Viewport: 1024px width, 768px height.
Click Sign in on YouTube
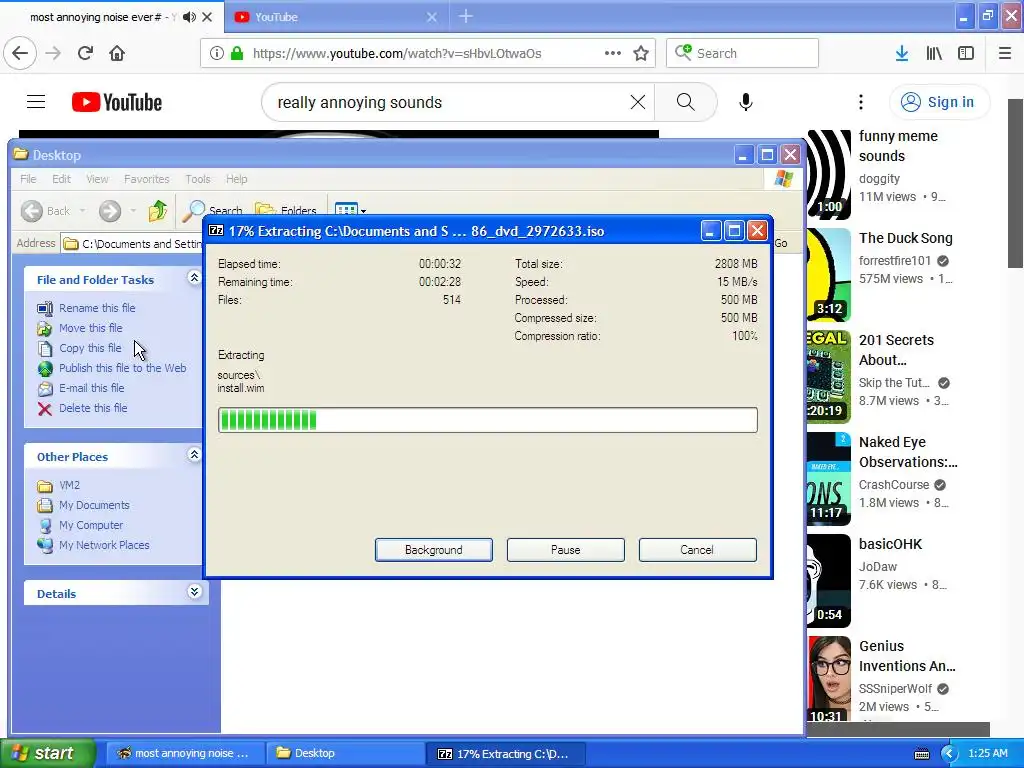coord(939,102)
